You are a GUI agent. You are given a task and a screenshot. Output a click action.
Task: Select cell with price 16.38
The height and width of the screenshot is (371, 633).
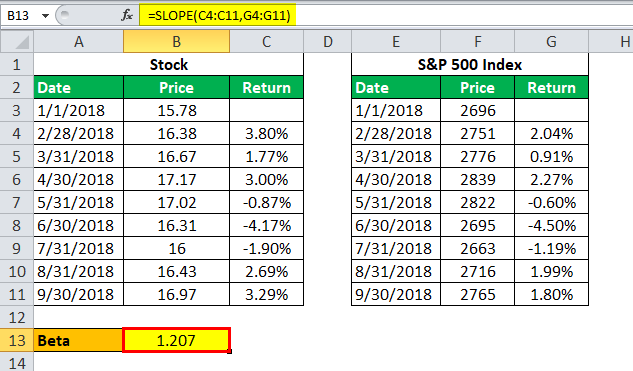point(176,133)
